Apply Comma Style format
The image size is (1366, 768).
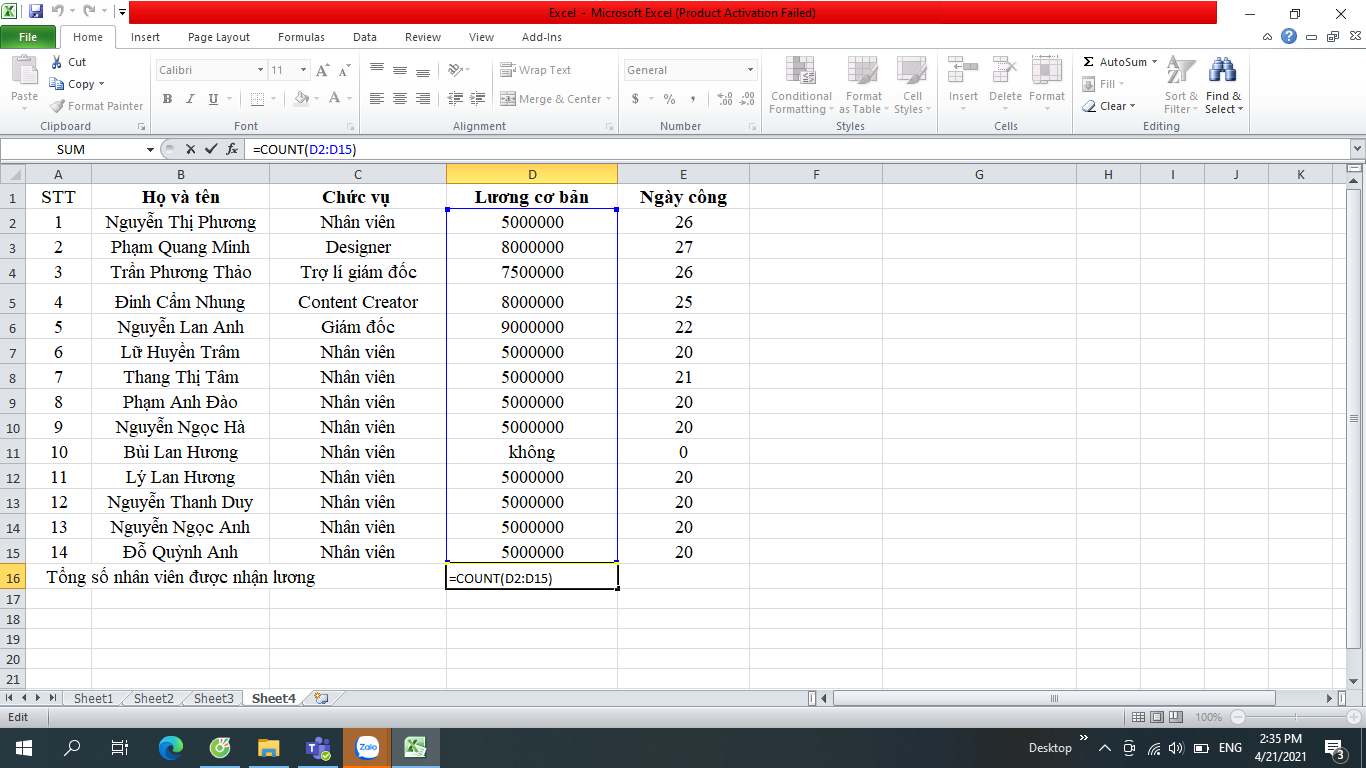point(693,99)
